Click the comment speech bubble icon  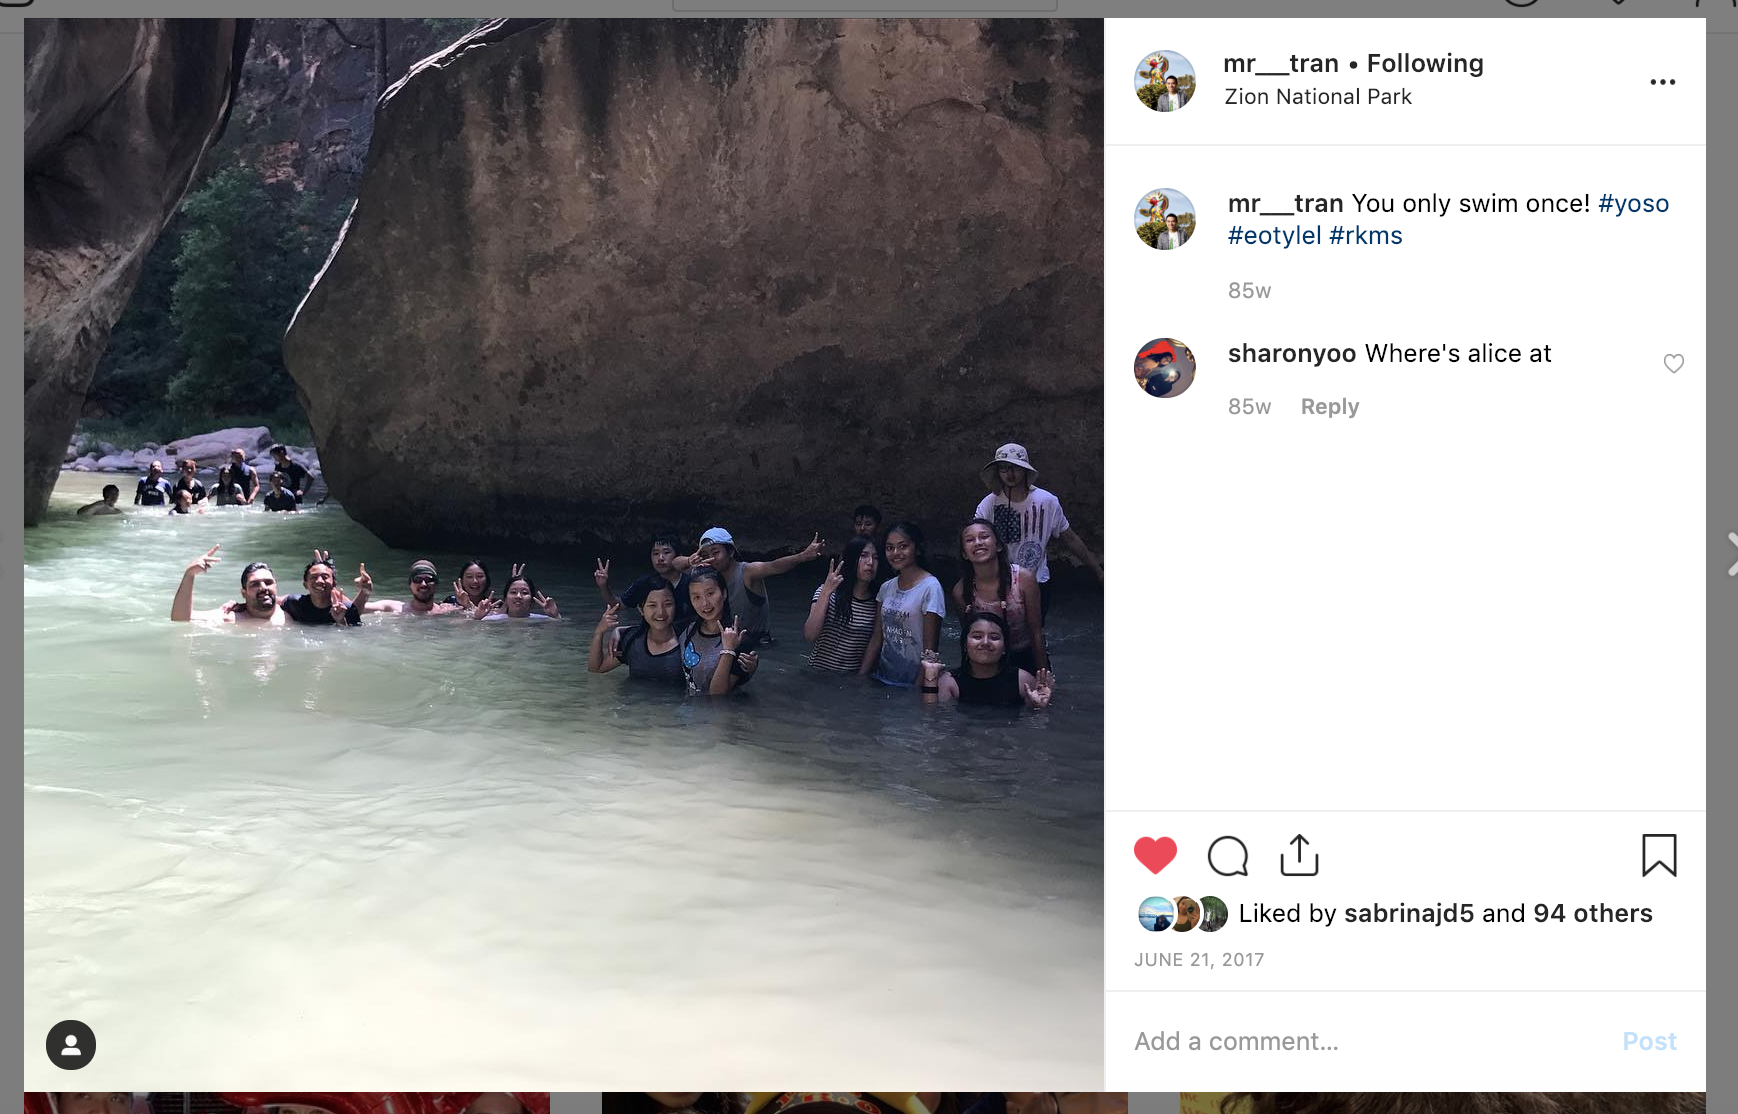point(1227,856)
